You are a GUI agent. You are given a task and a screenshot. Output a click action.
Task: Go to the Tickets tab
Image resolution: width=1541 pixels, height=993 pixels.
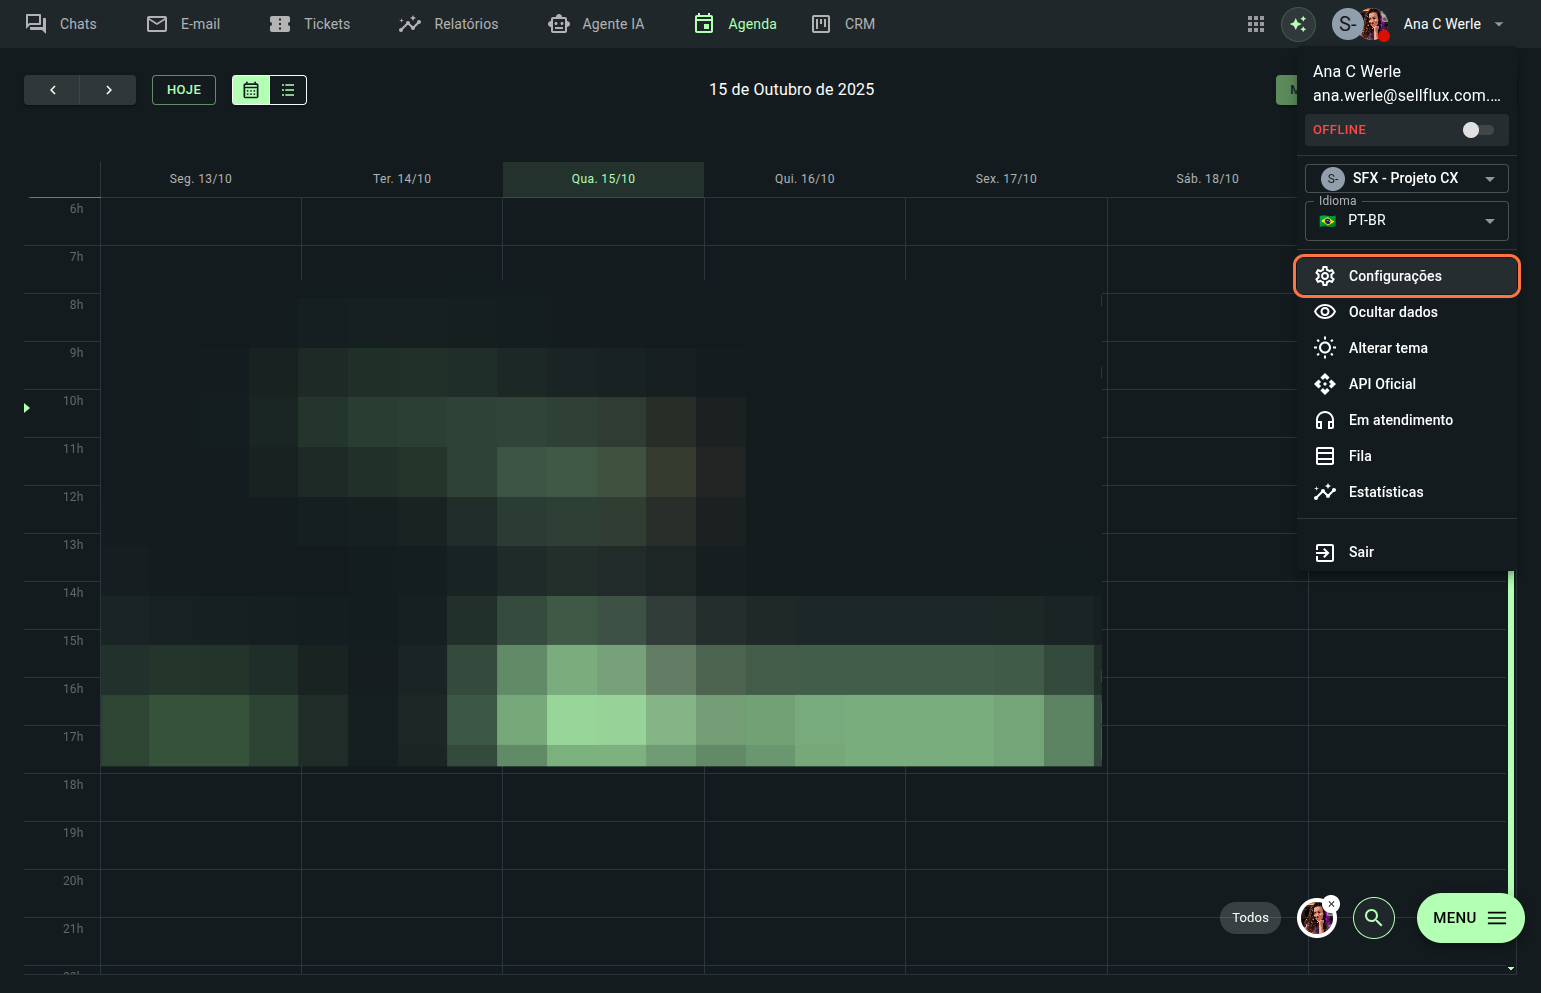tap(310, 24)
